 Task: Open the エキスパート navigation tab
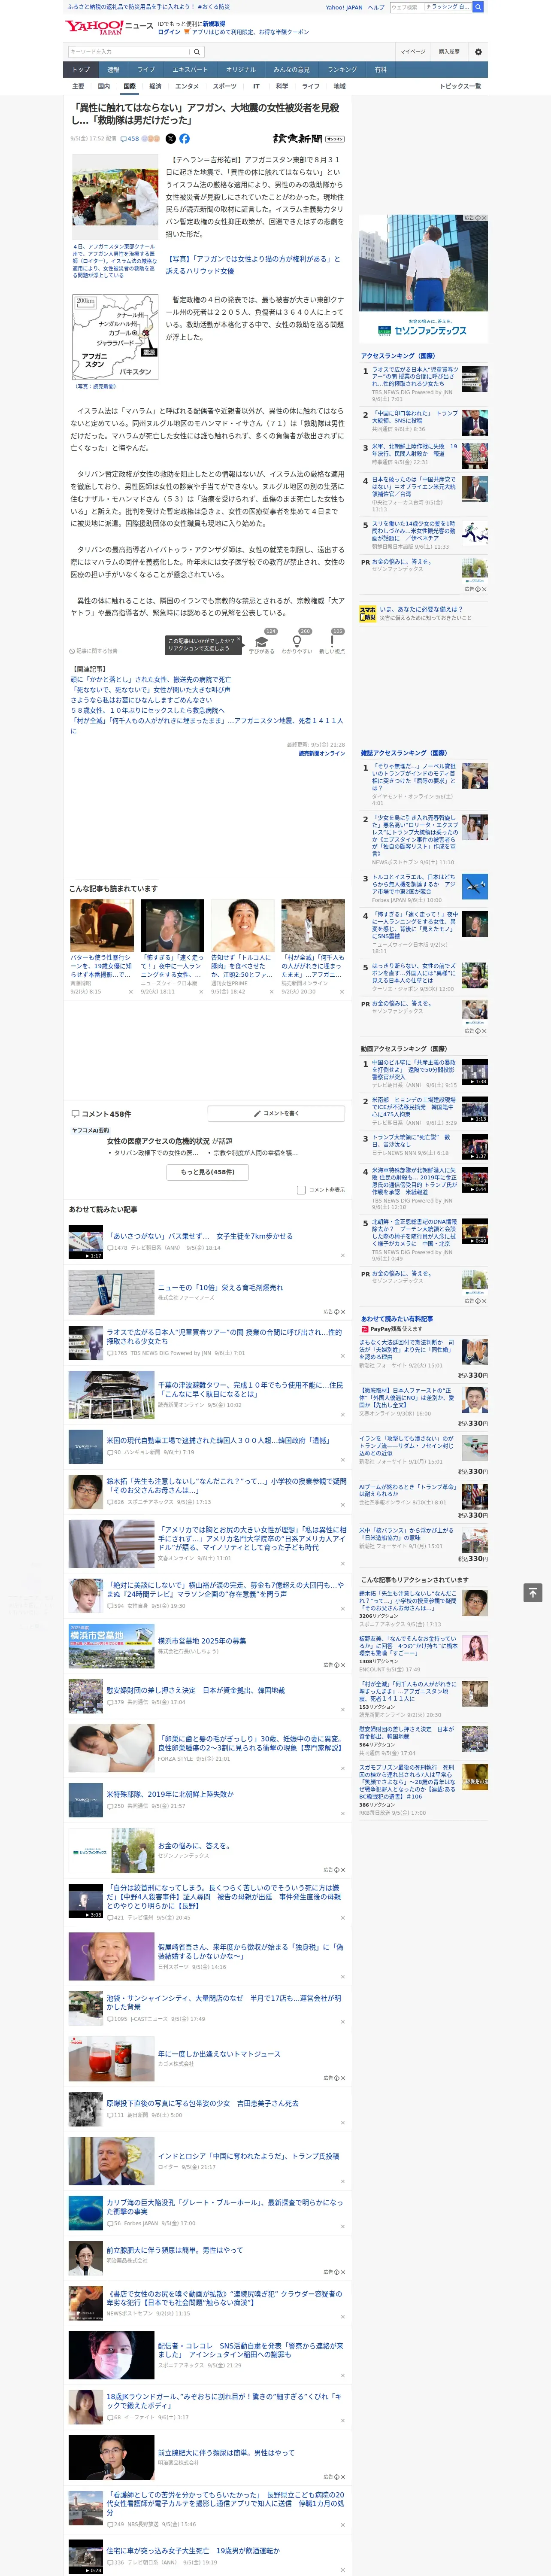click(x=190, y=70)
